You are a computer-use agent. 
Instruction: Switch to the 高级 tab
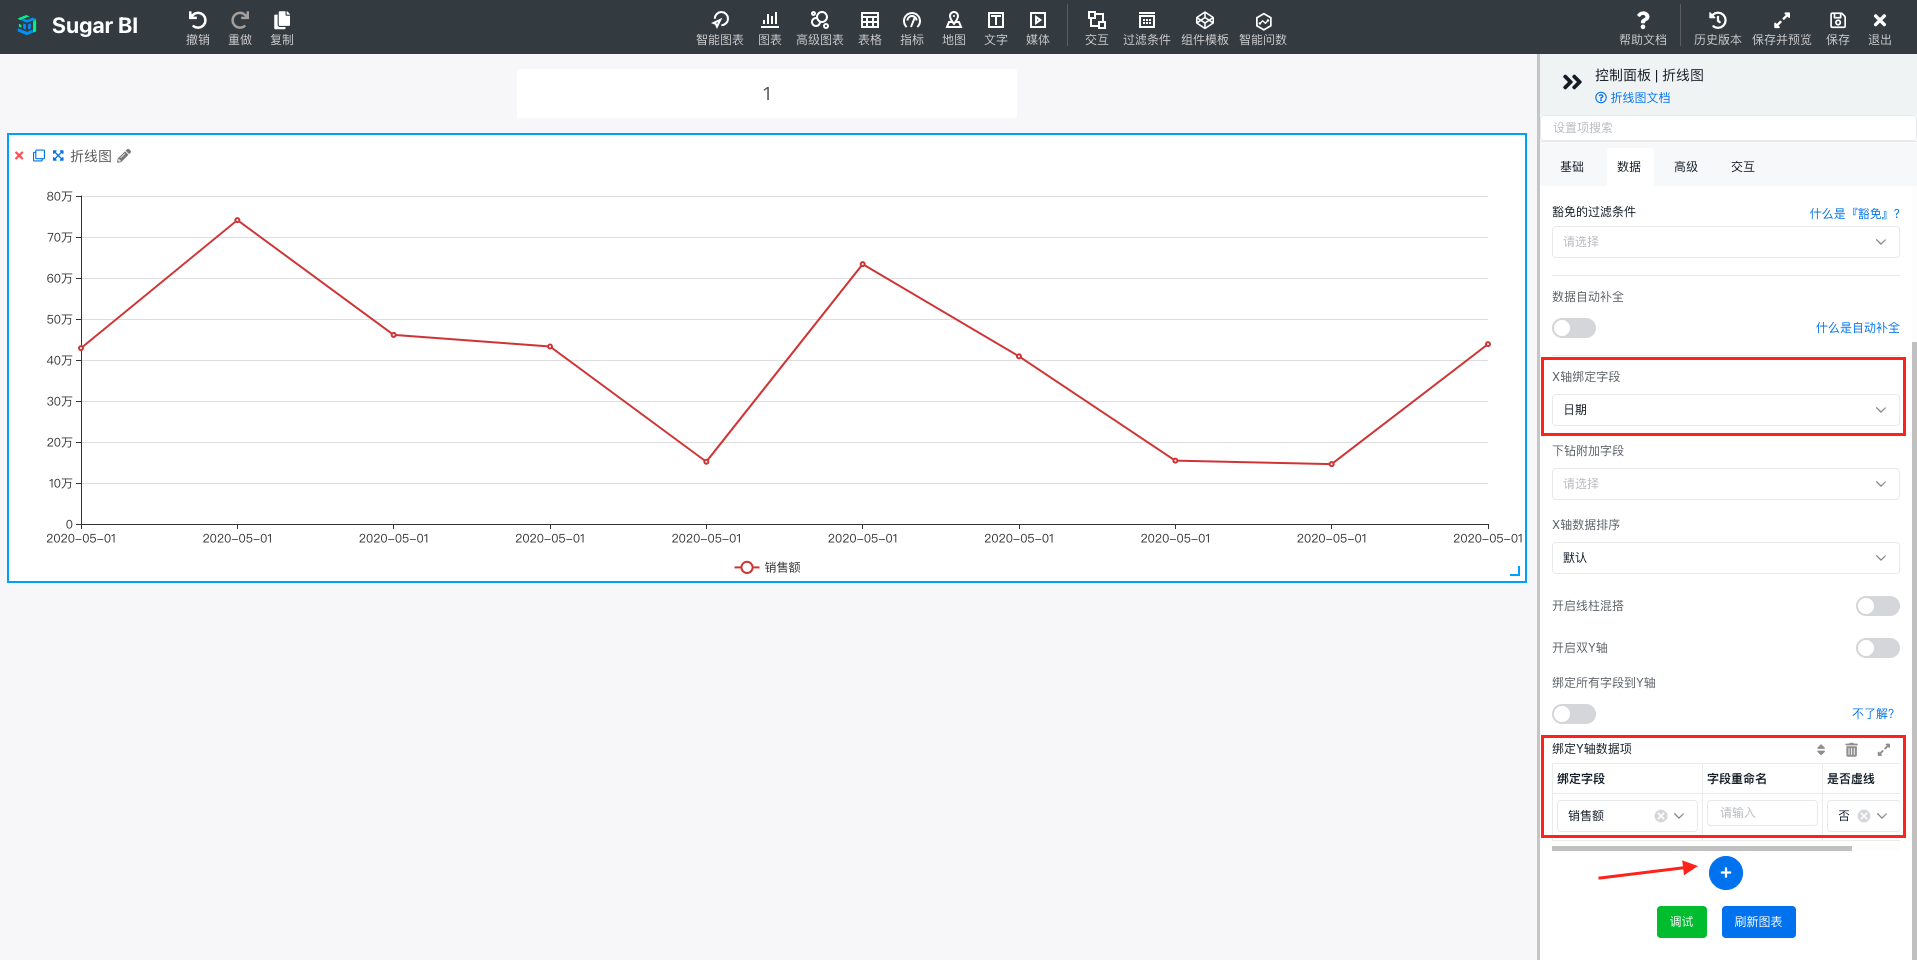click(1686, 167)
